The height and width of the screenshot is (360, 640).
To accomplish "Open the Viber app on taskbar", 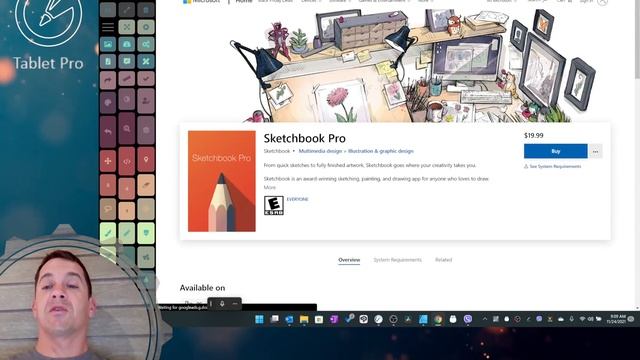I will tap(468, 319).
